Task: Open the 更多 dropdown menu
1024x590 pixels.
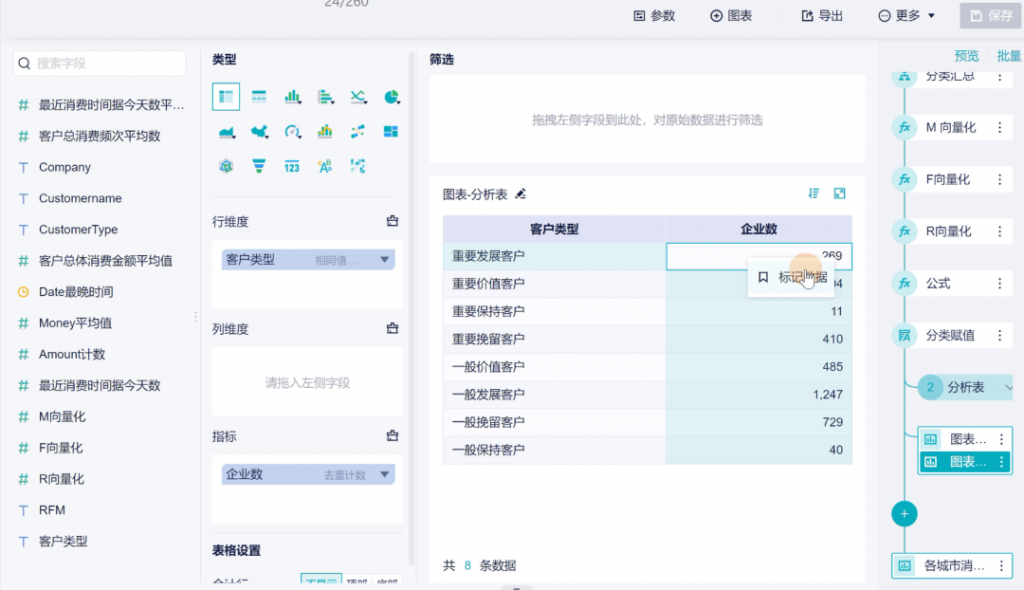Action: point(907,16)
